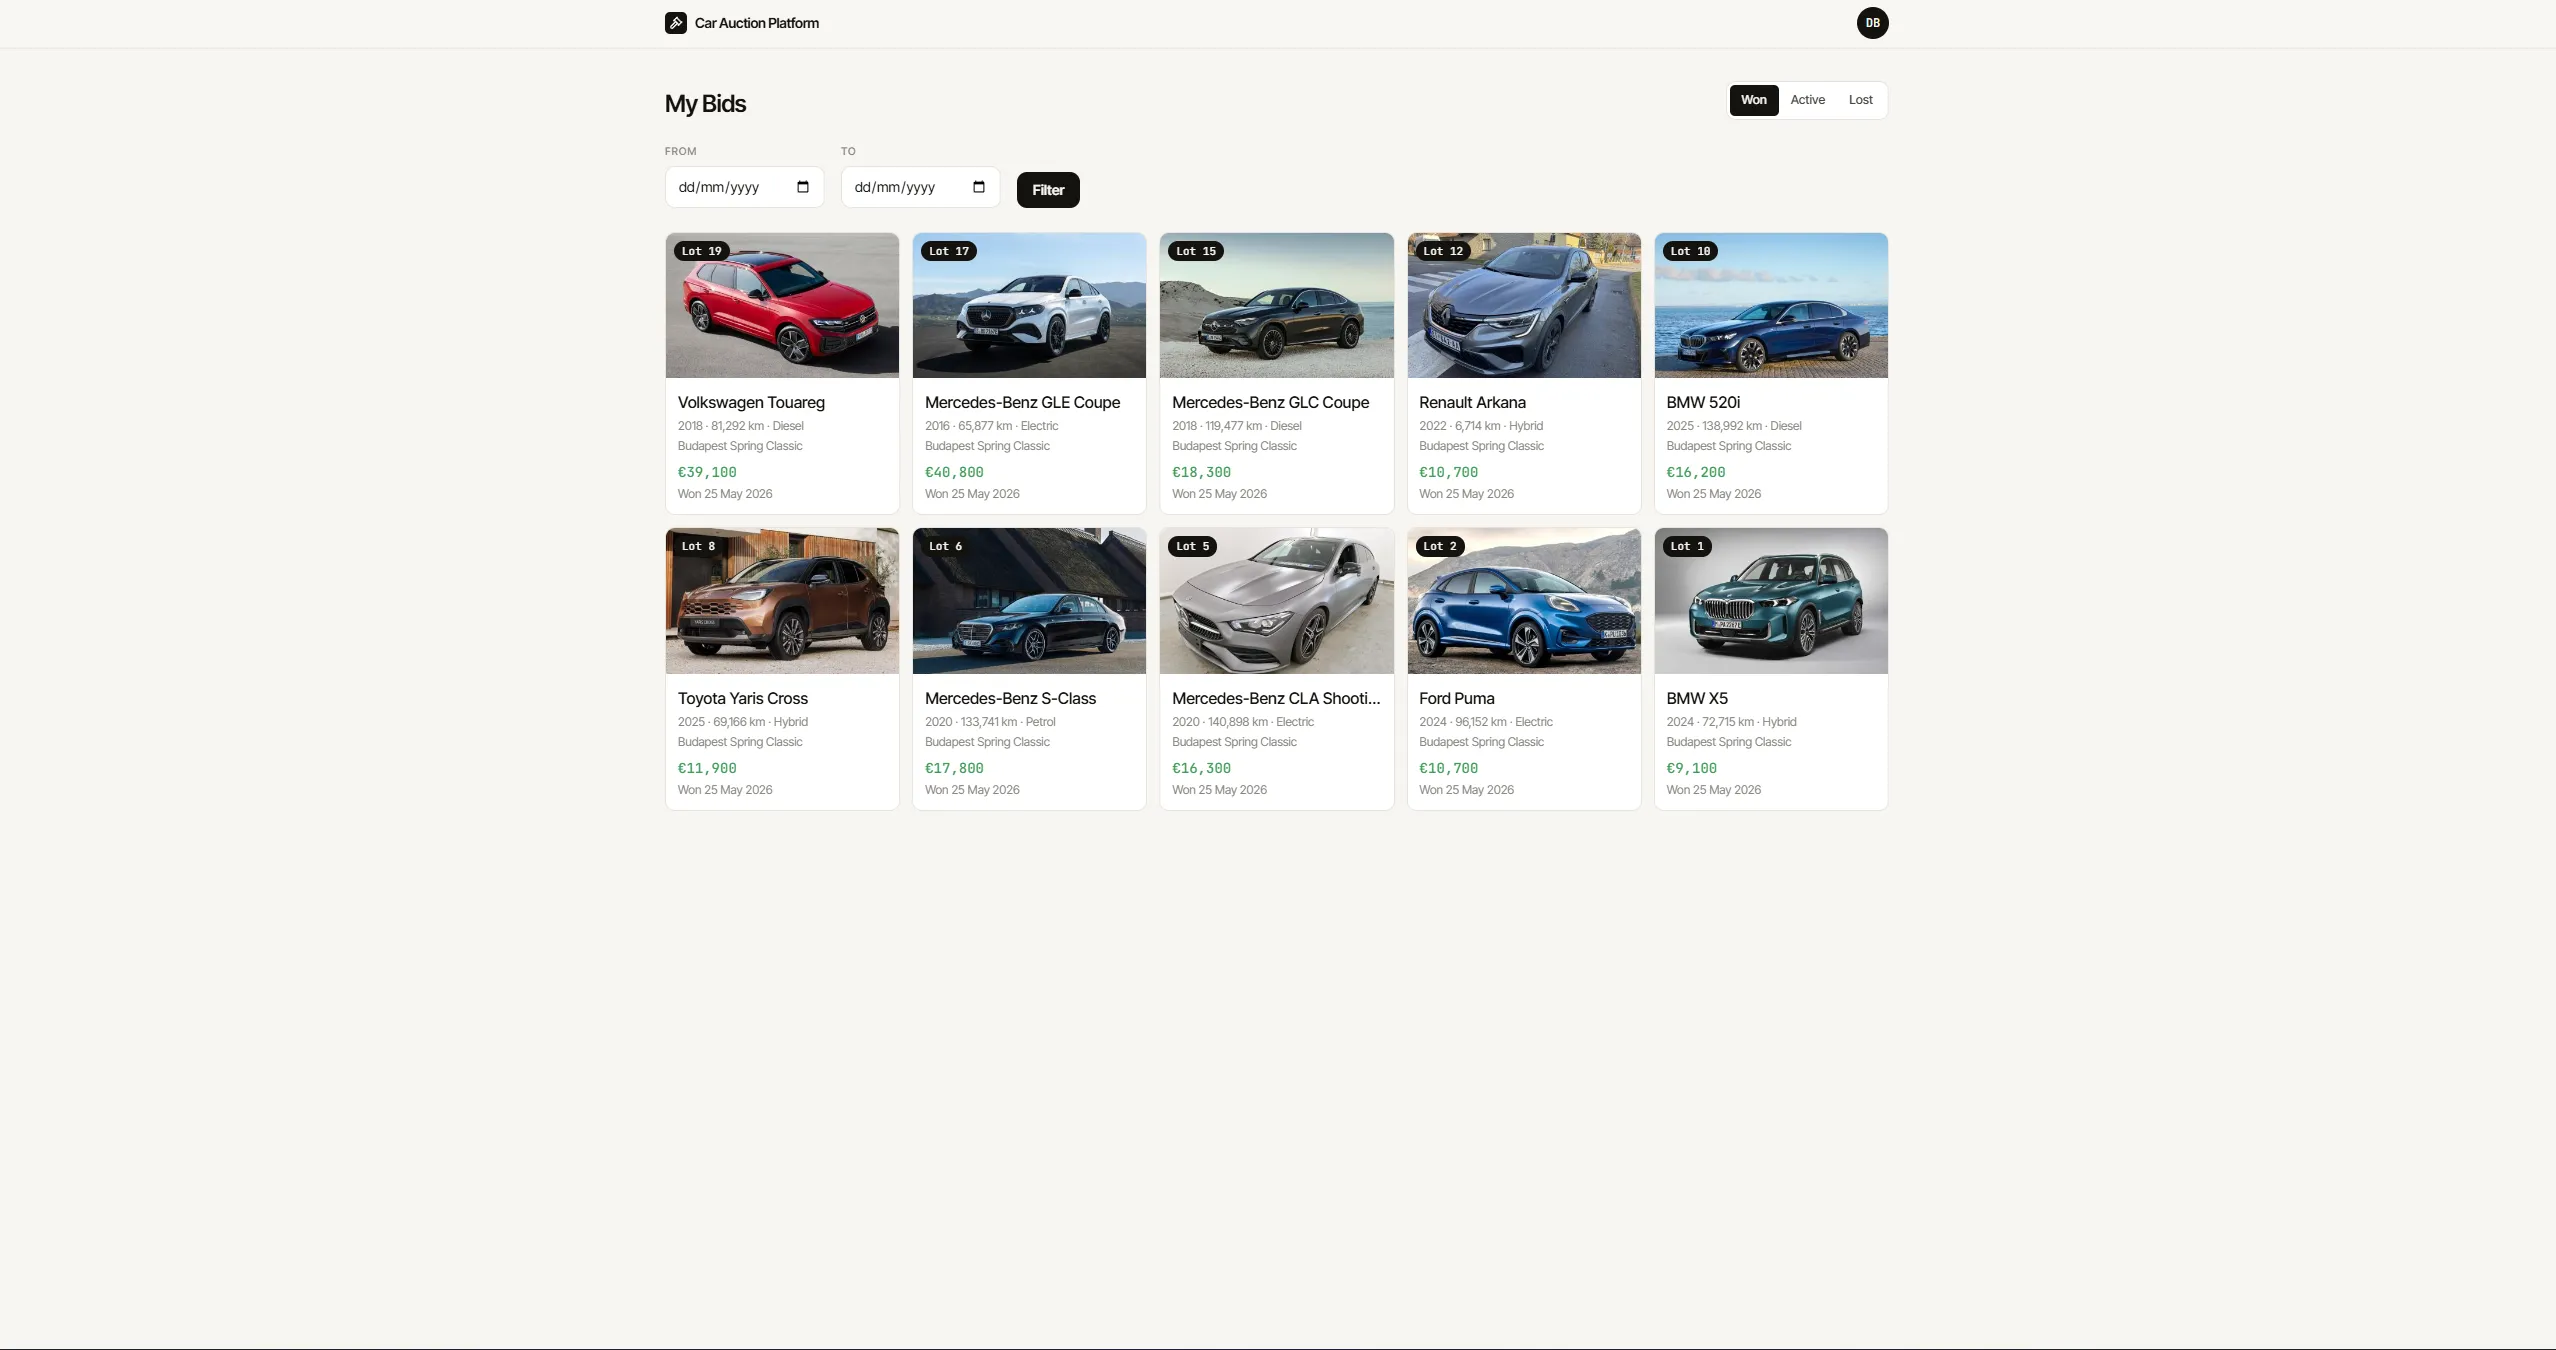Image resolution: width=2556 pixels, height=1350 pixels.
Task: Open the Toyota Yaris Cross photo
Action: tap(782, 601)
